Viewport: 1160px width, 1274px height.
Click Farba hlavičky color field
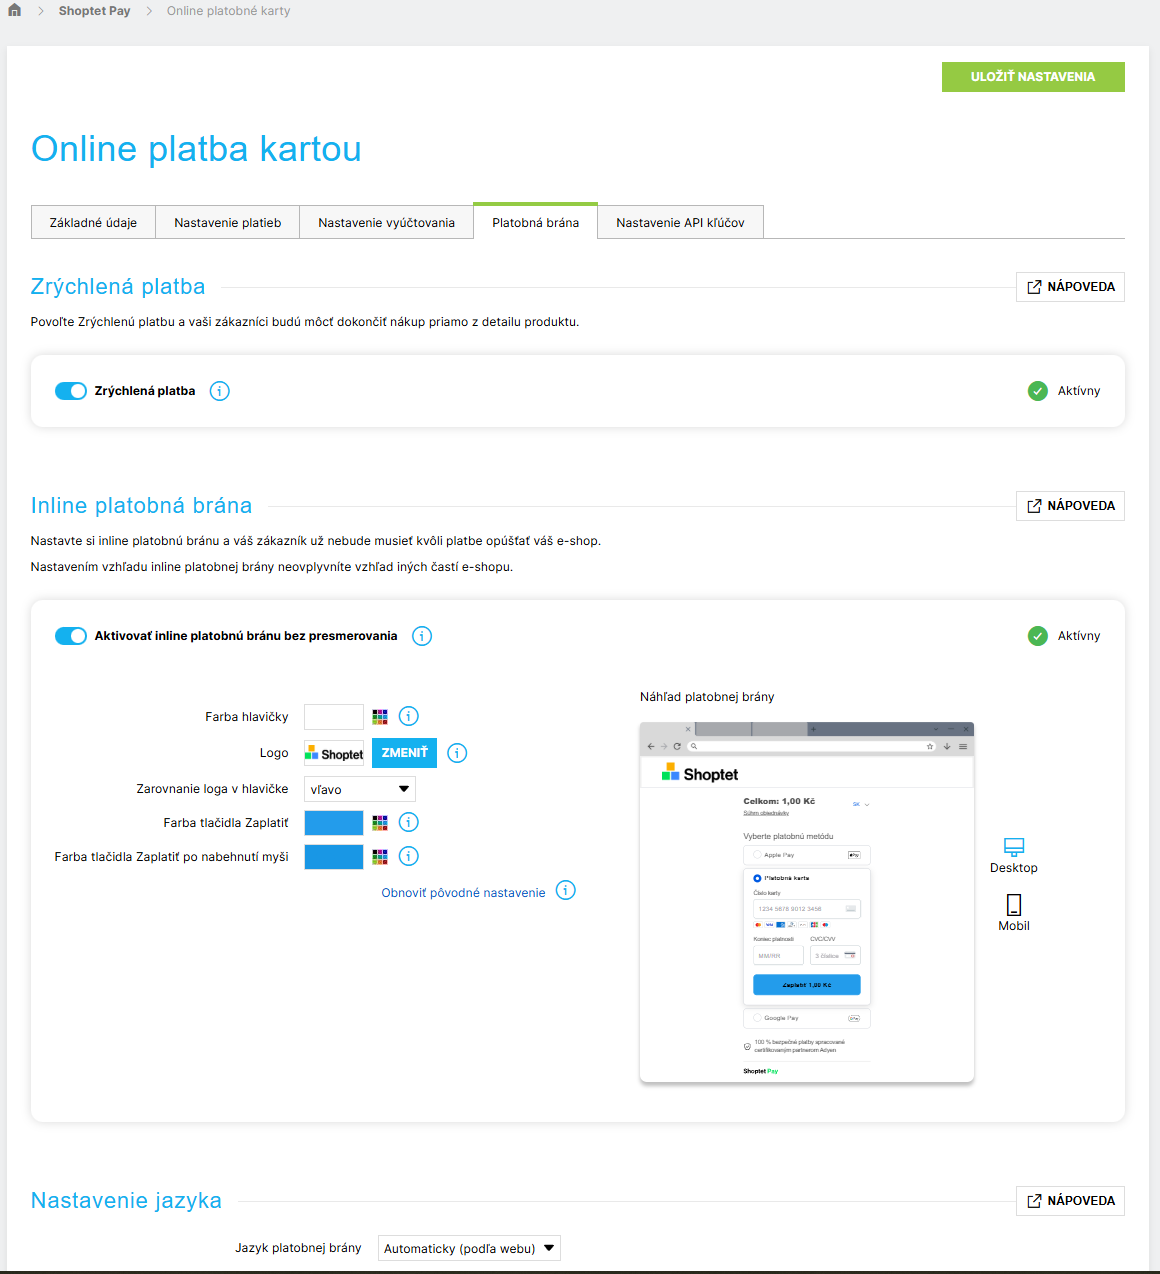click(334, 717)
